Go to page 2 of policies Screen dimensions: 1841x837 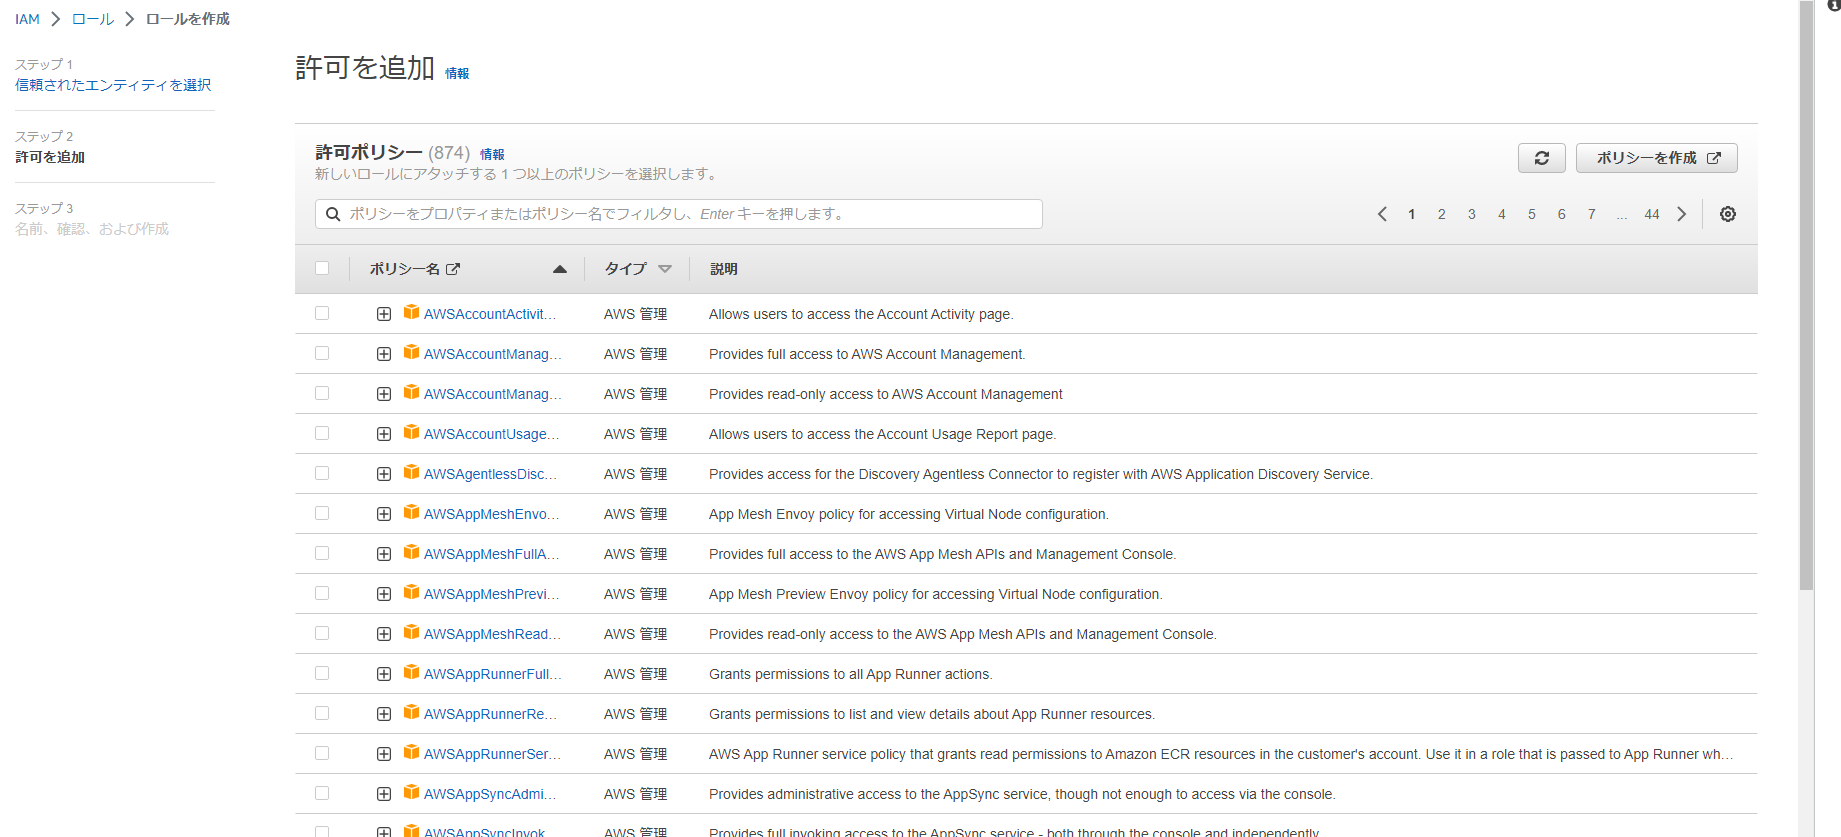(1442, 214)
